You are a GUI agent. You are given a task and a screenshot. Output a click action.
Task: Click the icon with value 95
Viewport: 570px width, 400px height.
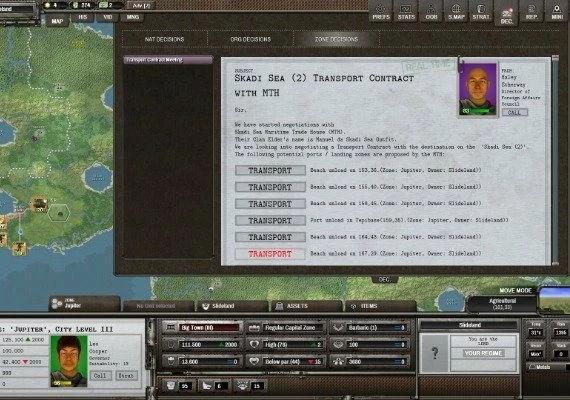tap(170, 386)
